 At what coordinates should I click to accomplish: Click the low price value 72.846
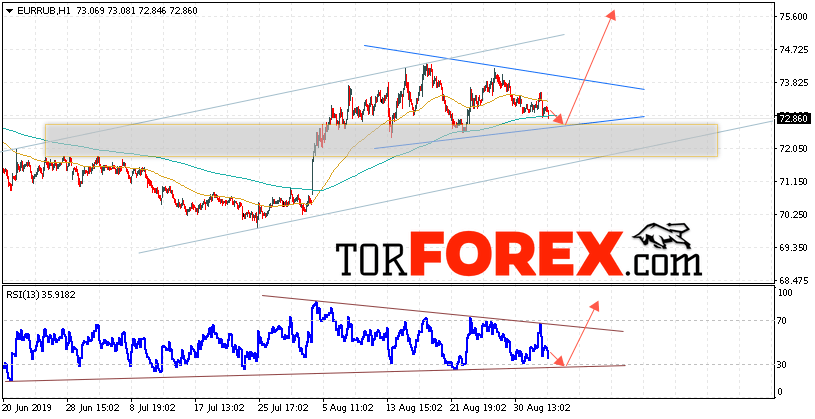(155, 10)
